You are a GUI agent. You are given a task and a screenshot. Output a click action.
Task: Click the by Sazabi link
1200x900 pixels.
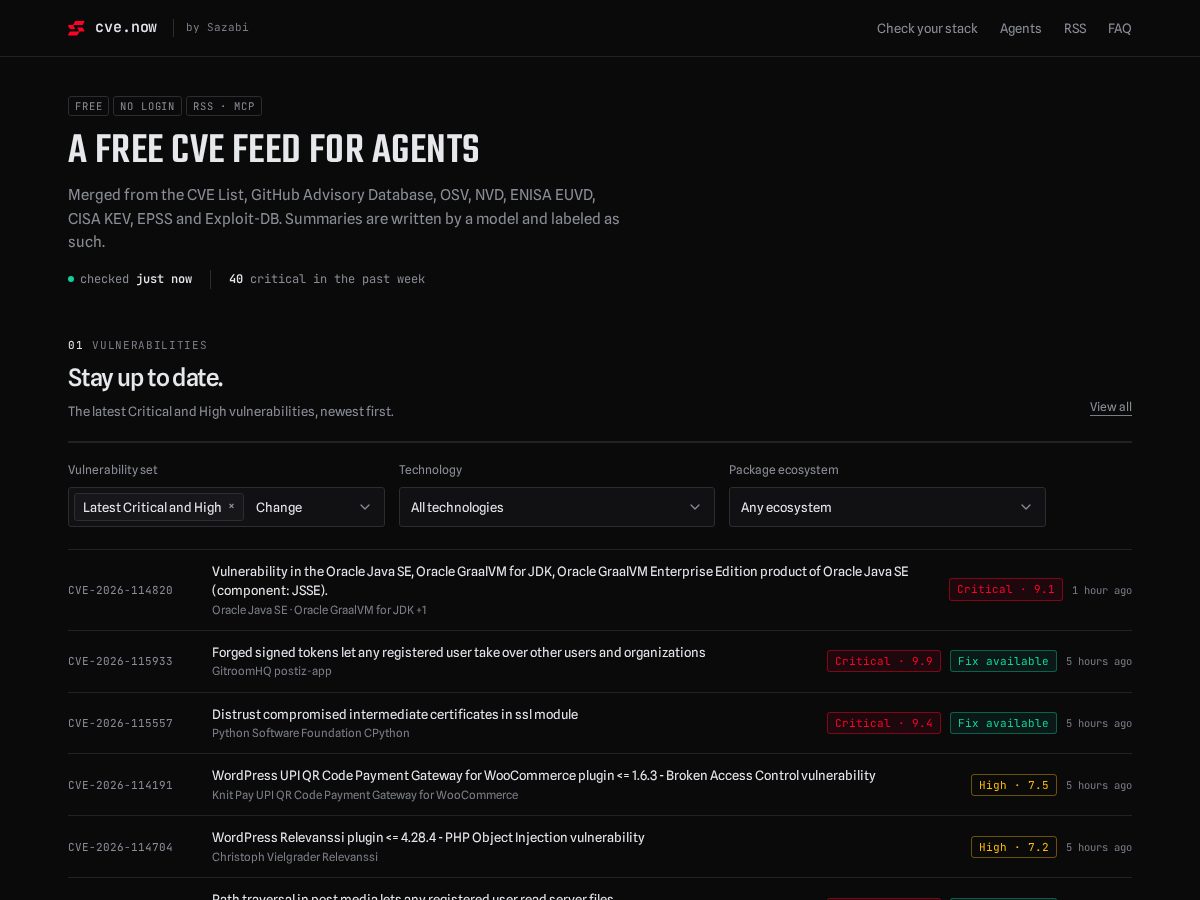click(217, 28)
